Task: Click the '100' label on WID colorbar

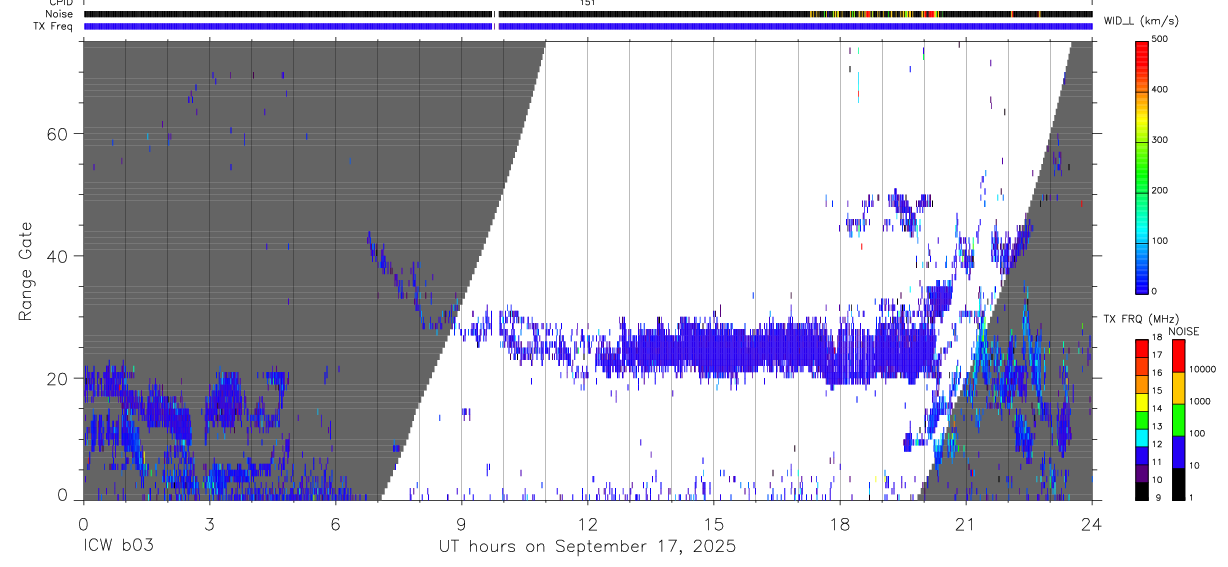Action: (1159, 241)
